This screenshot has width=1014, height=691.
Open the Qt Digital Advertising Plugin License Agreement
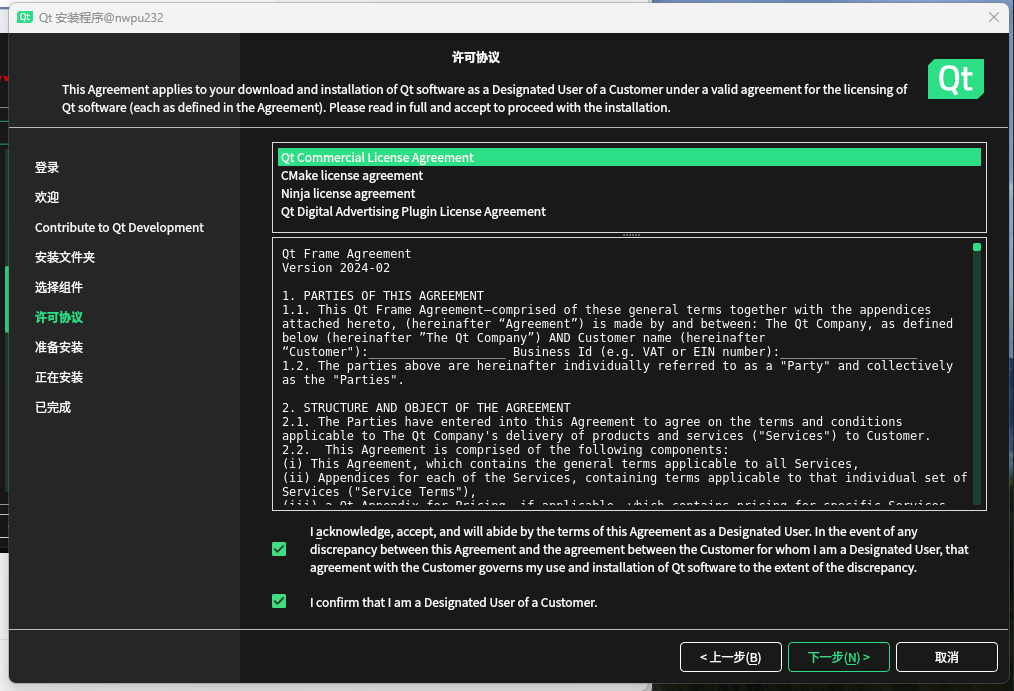click(414, 211)
